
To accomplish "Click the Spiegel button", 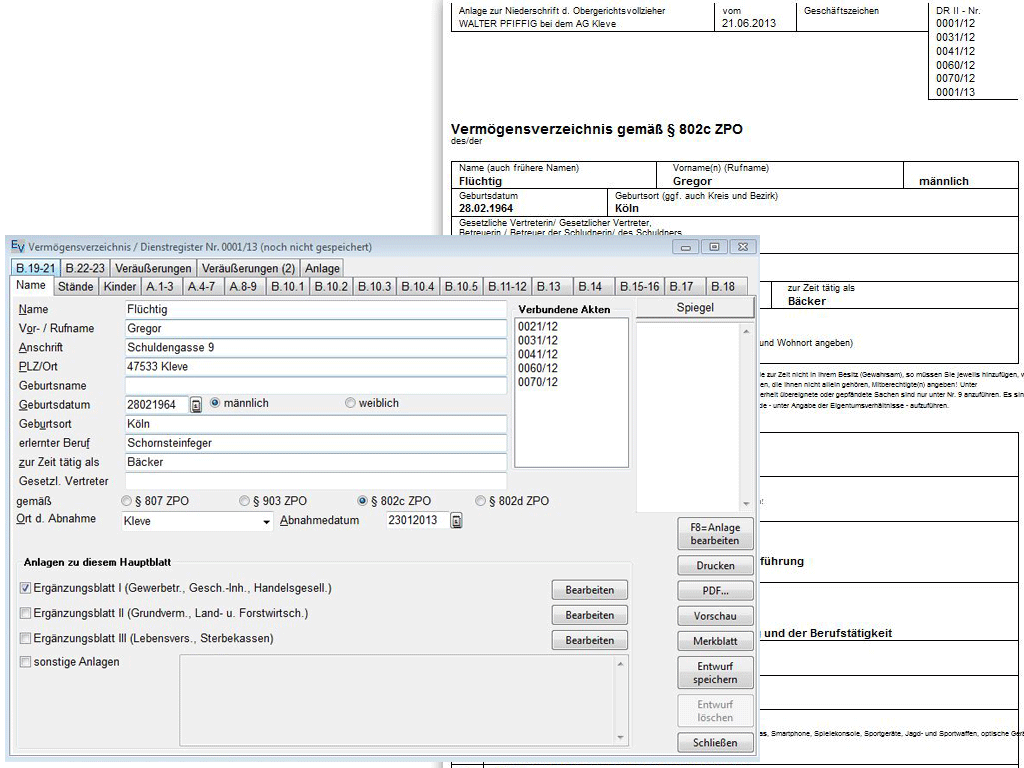I will click(x=695, y=308).
